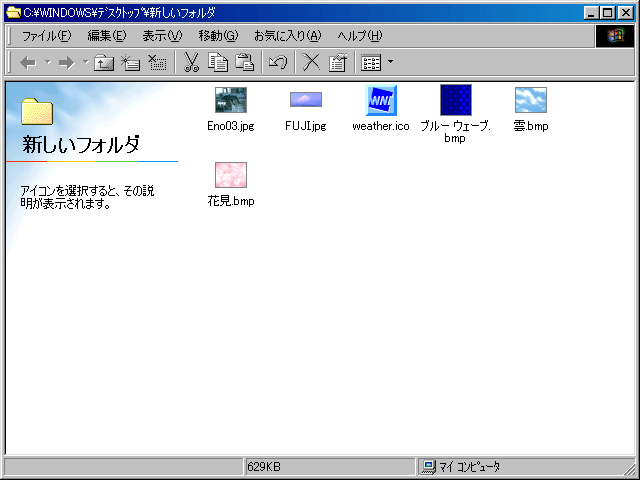Minimize the folder window

[591, 13]
